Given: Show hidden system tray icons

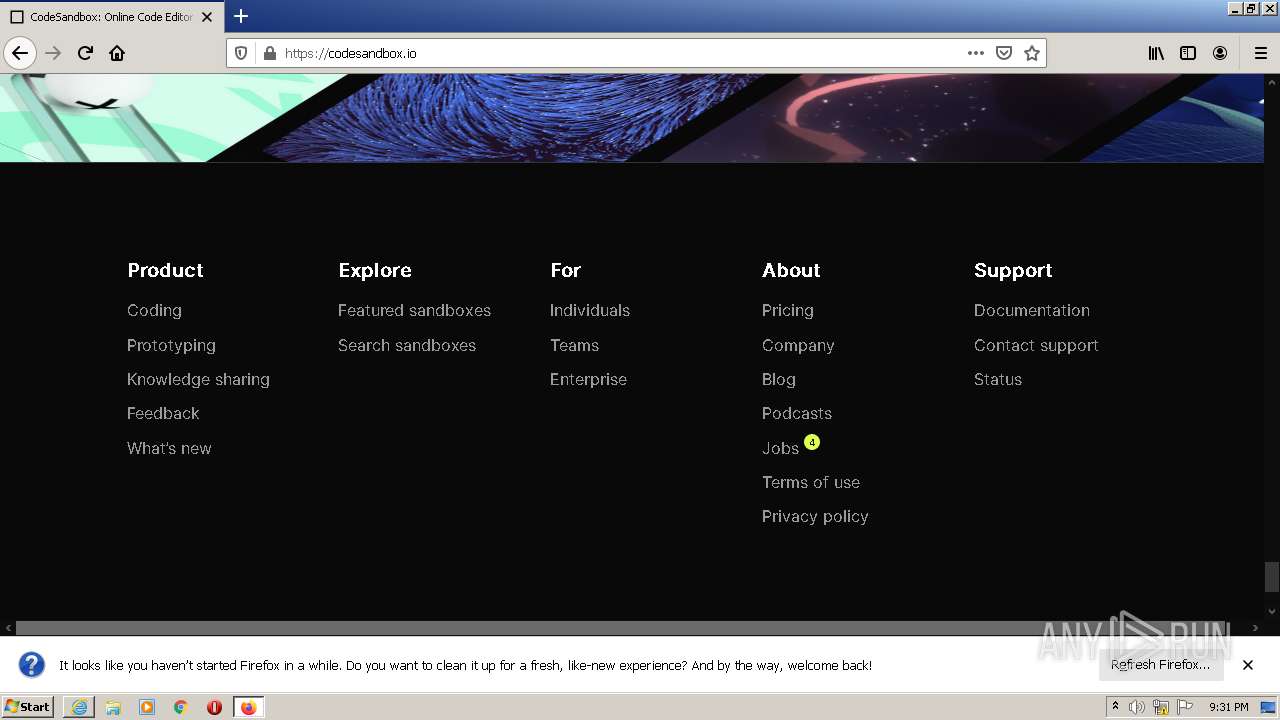Looking at the screenshot, I should (1115, 707).
